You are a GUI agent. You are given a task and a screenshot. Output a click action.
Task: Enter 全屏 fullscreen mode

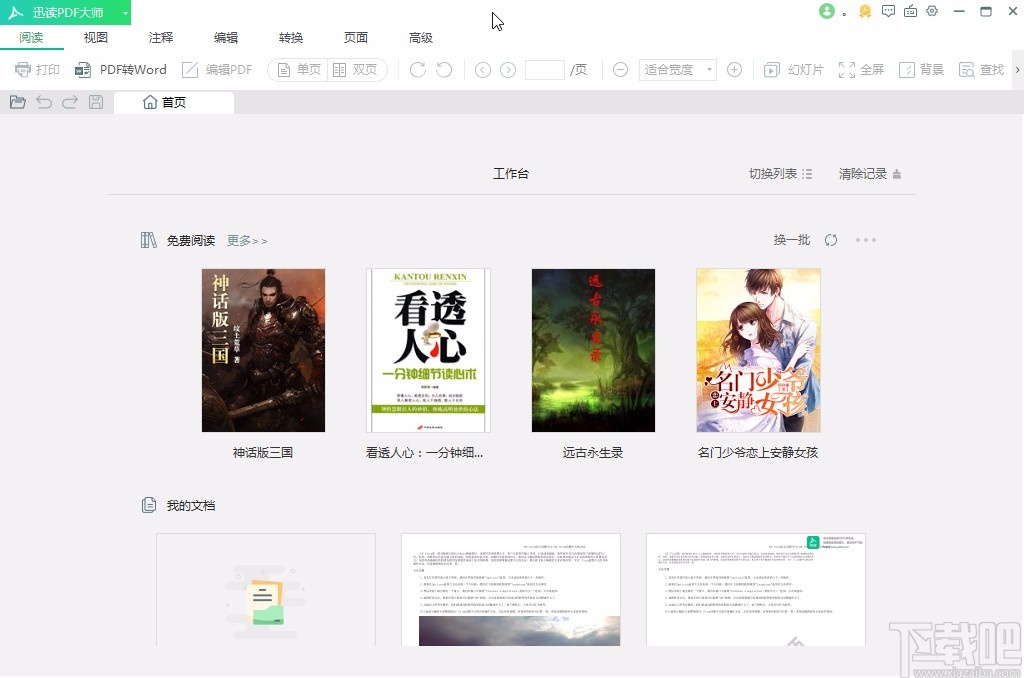pos(861,69)
